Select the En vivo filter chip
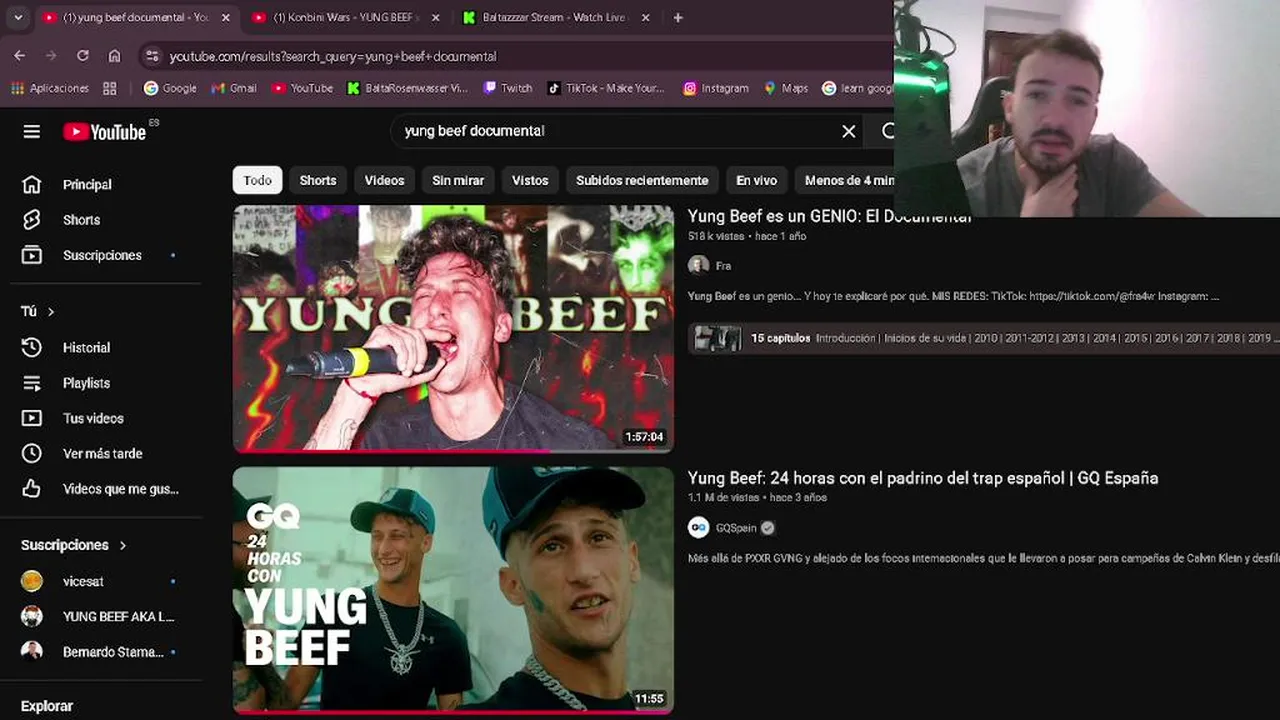This screenshot has width=1280, height=720. tap(756, 180)
